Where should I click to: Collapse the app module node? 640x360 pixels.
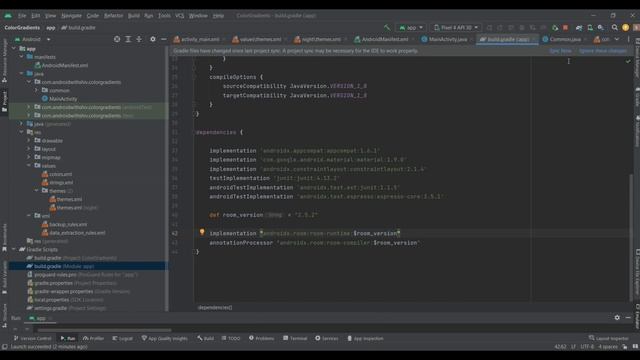pyautogui.click(x=14, y=49)
